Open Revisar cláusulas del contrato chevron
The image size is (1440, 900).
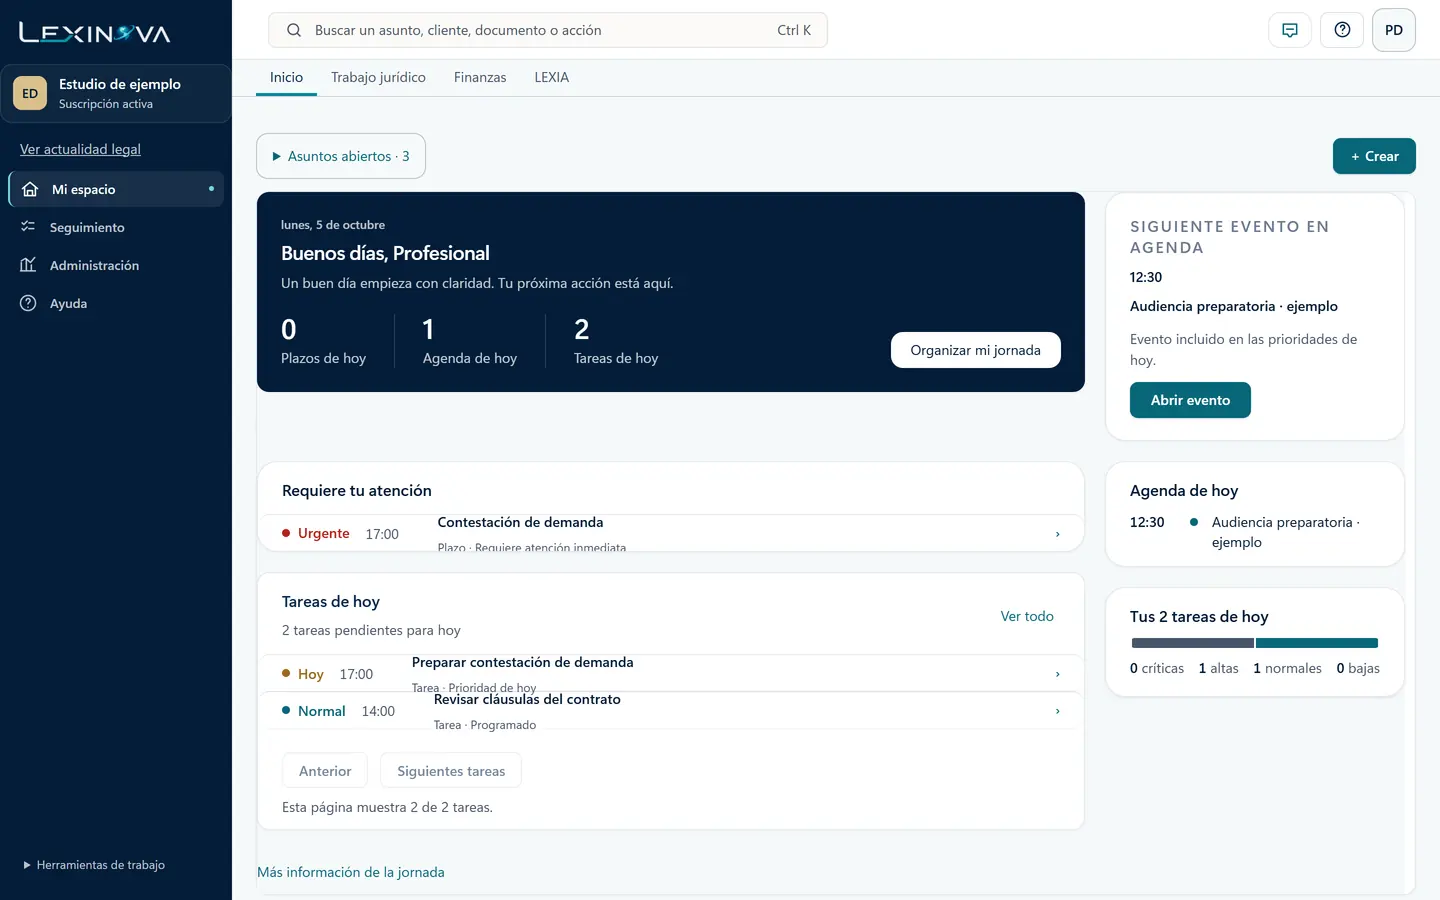coord(1057,711)
